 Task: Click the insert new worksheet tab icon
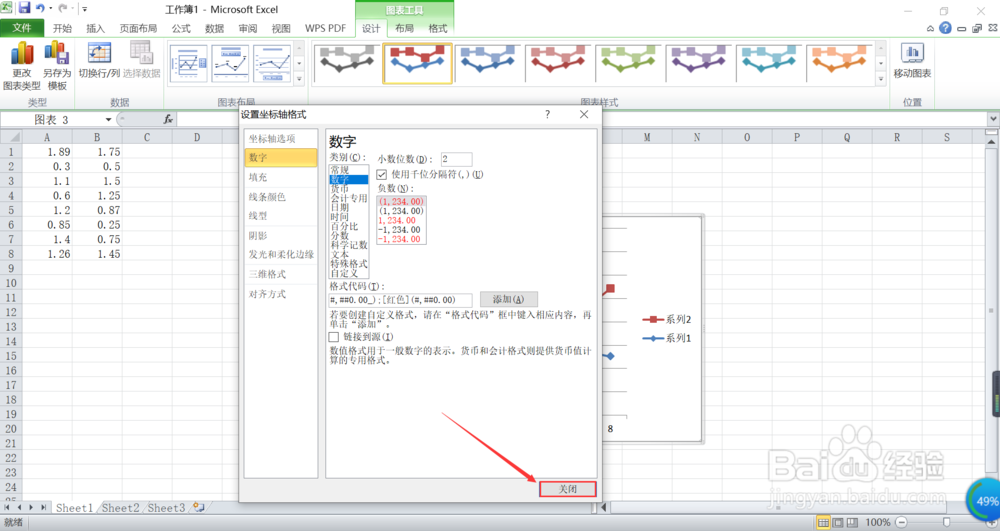[x=199, y=507]
